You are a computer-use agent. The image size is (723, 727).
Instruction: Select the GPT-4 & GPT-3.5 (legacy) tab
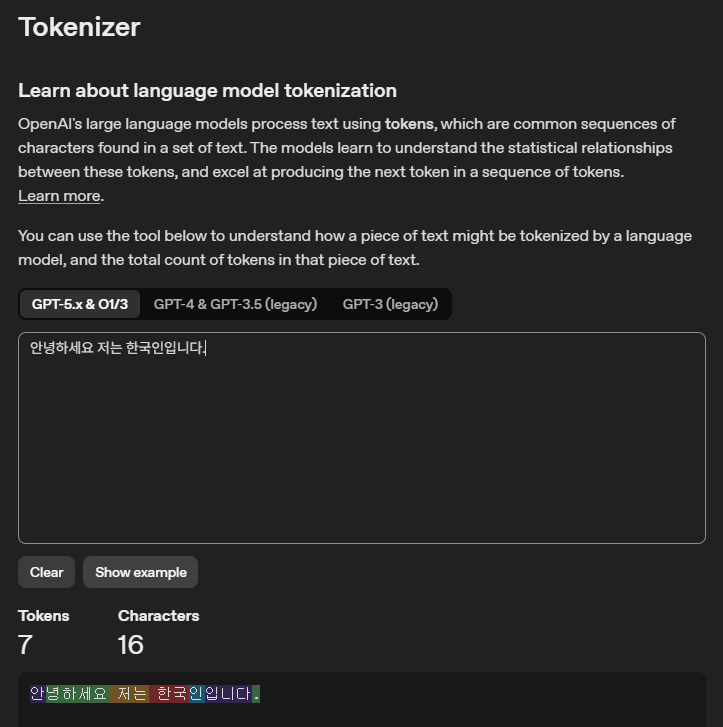click(235, 304)
